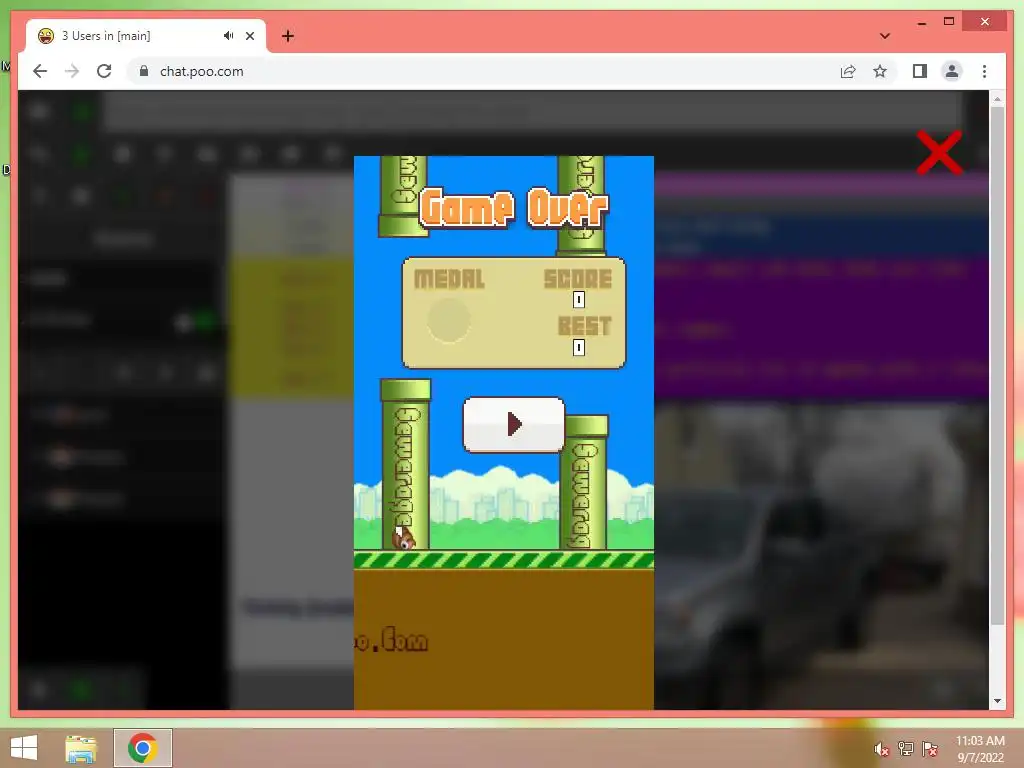The height and width of the screenshot is (768, 1024).
Task: Open the Chrome three-dot menu
Action: (984, 71)
